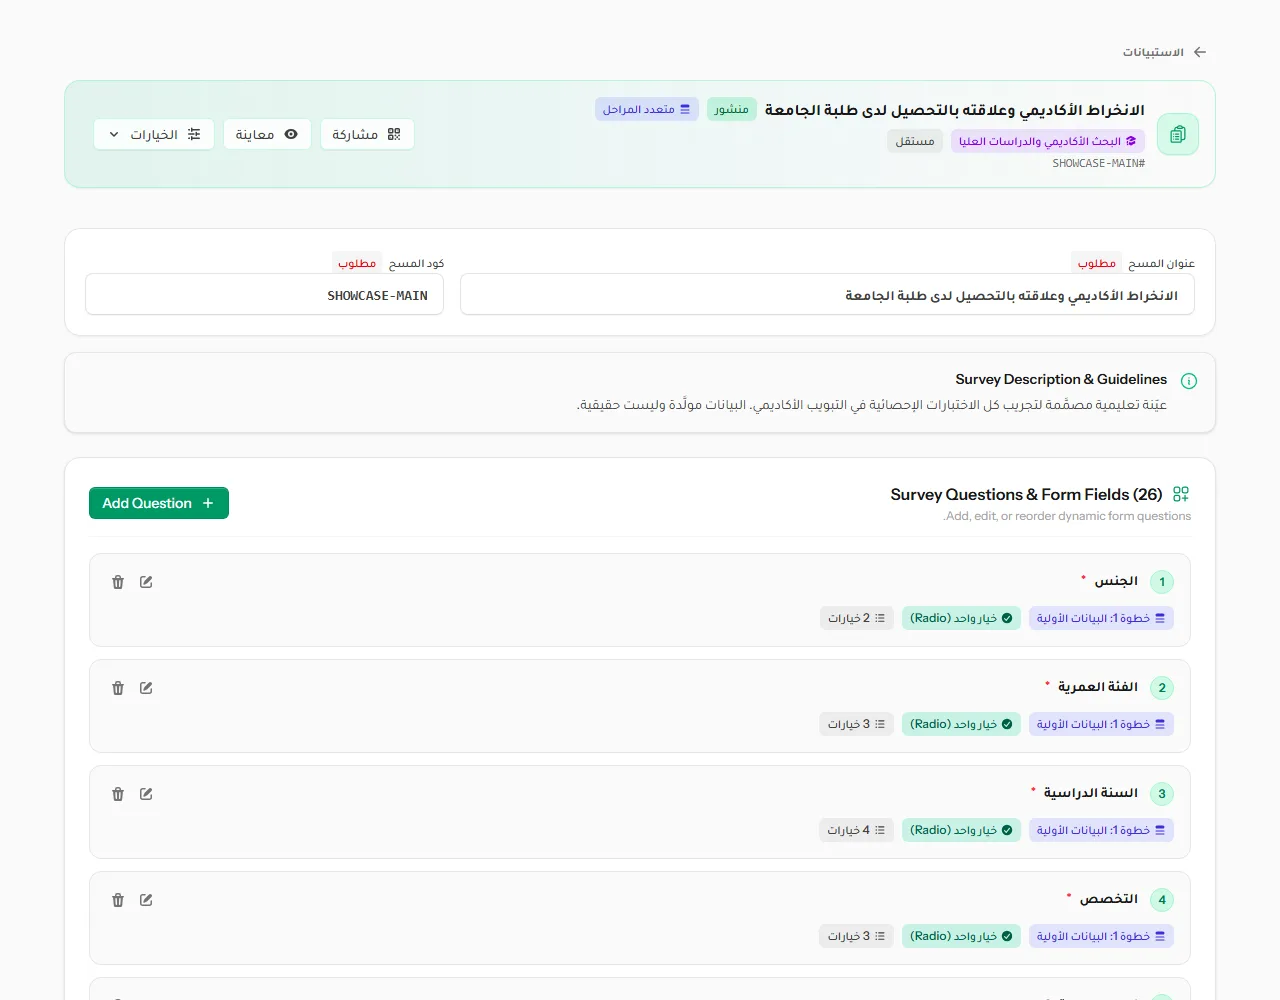Click the survey title heading in header

955,110
